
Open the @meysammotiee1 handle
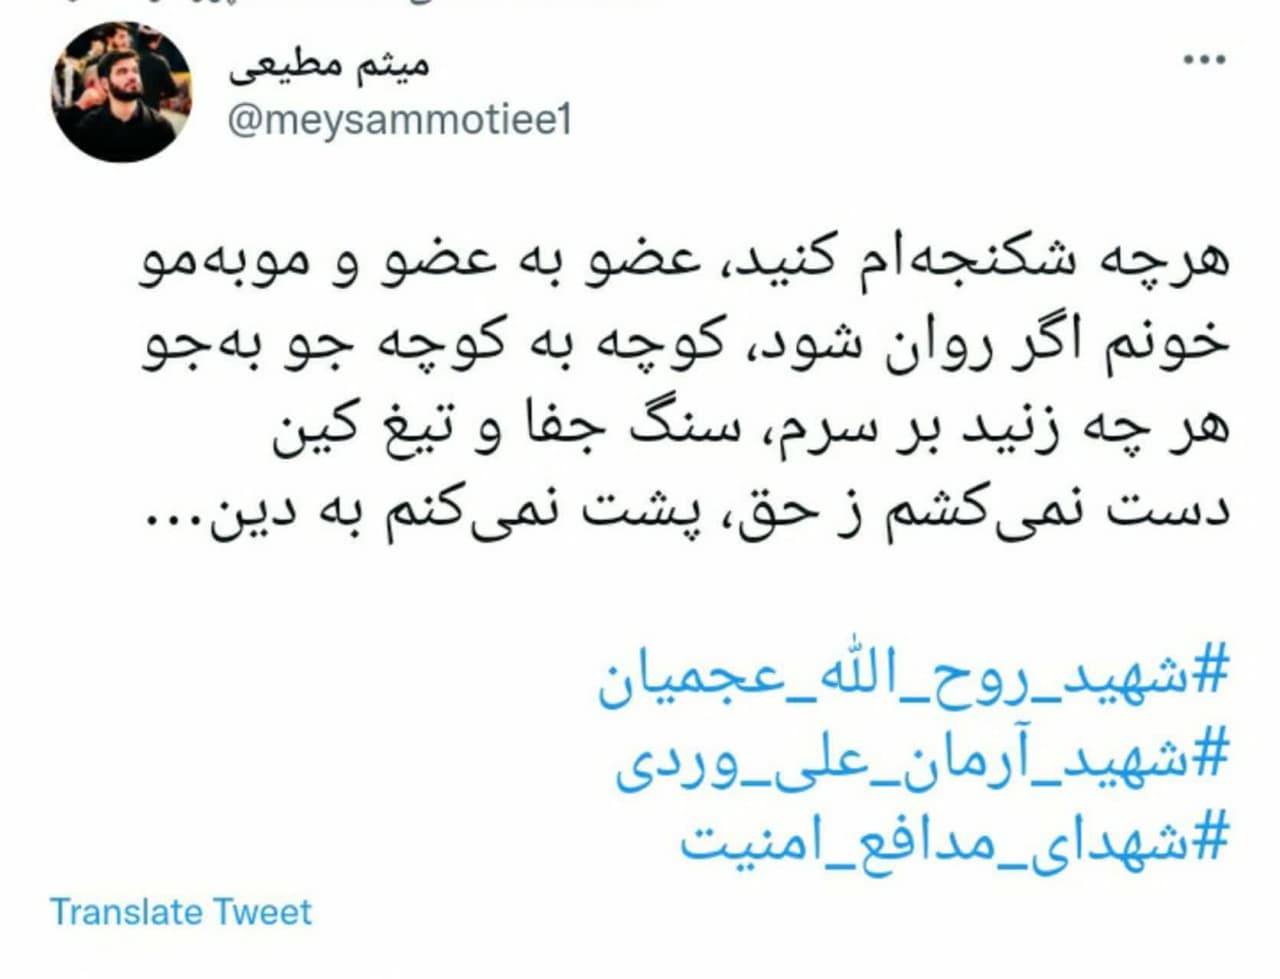(400, 122)
